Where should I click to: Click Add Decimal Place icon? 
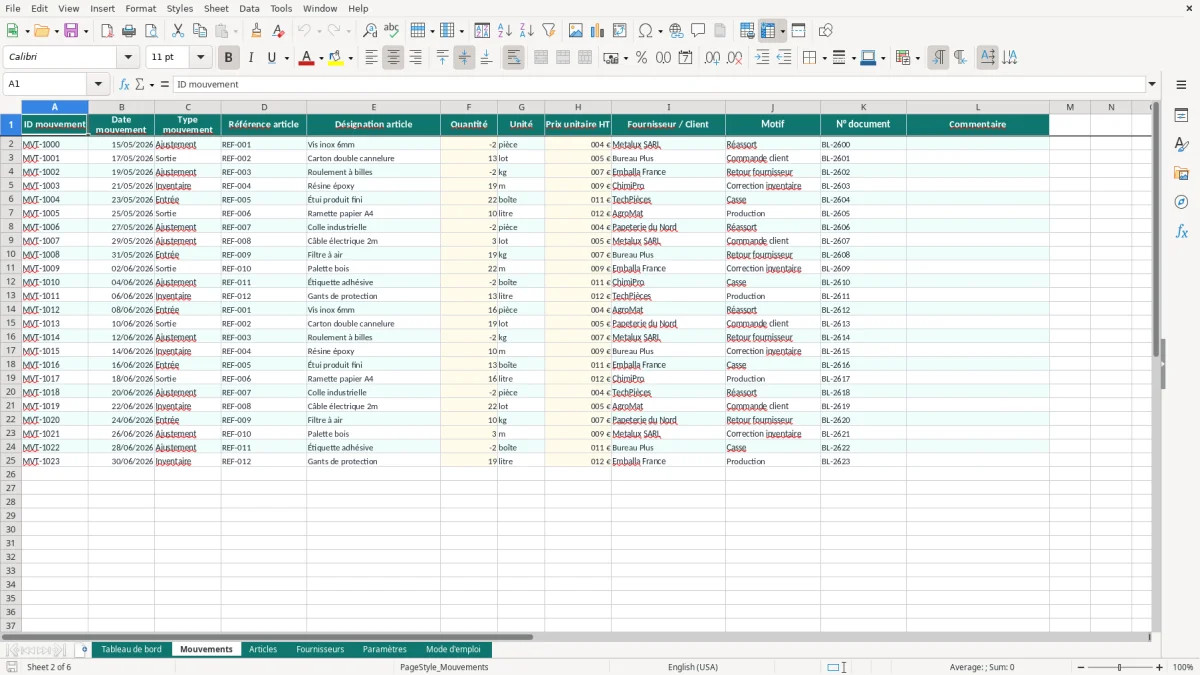pos(712,58)
